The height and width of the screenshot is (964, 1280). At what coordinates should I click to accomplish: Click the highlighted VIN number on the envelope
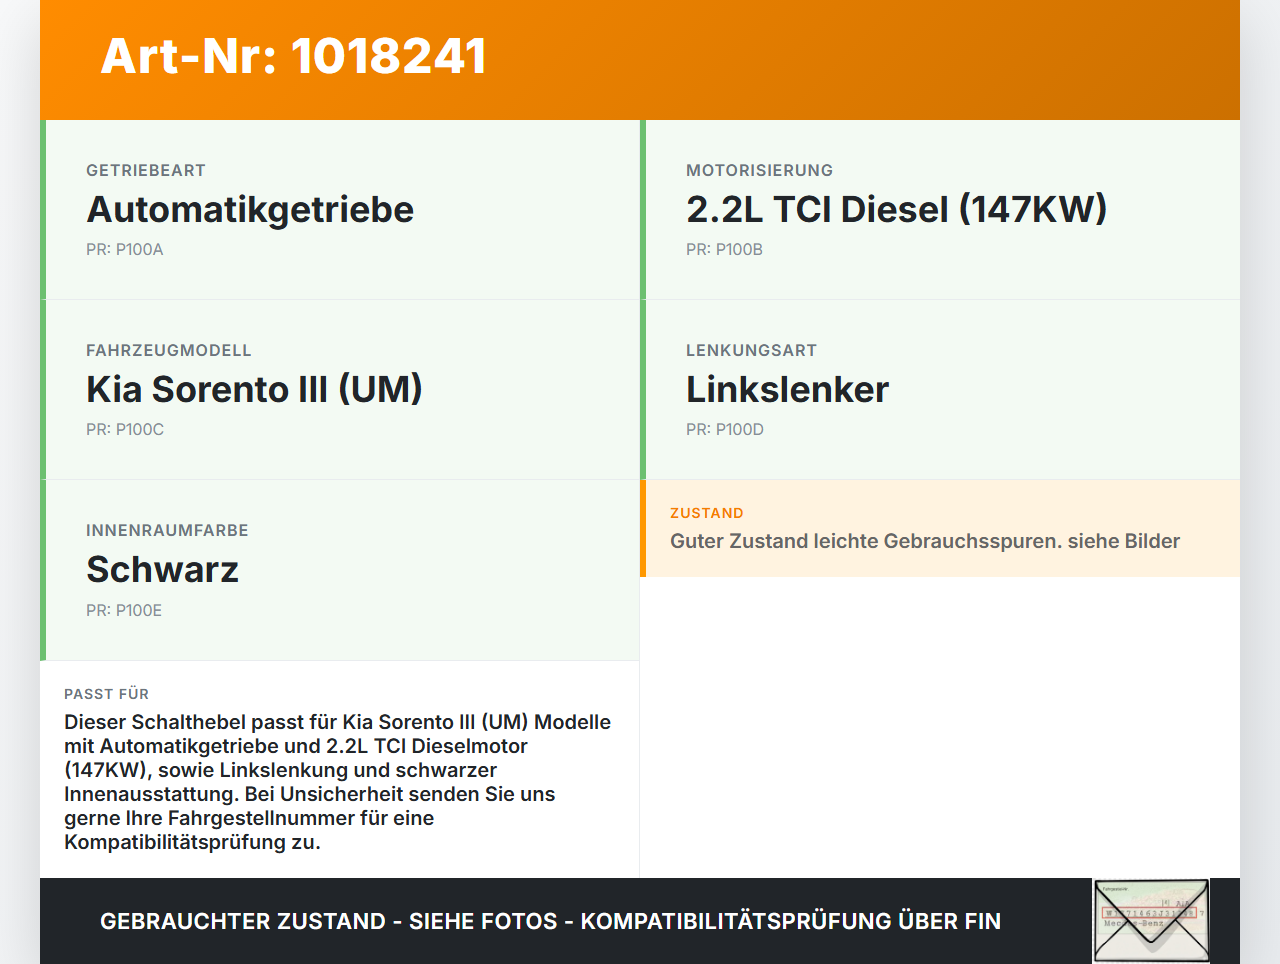click(1150, 914)
